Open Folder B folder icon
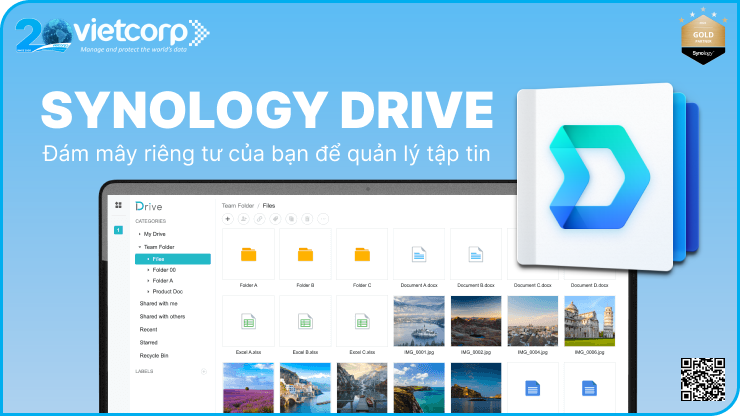 click(x=305, y=255)
